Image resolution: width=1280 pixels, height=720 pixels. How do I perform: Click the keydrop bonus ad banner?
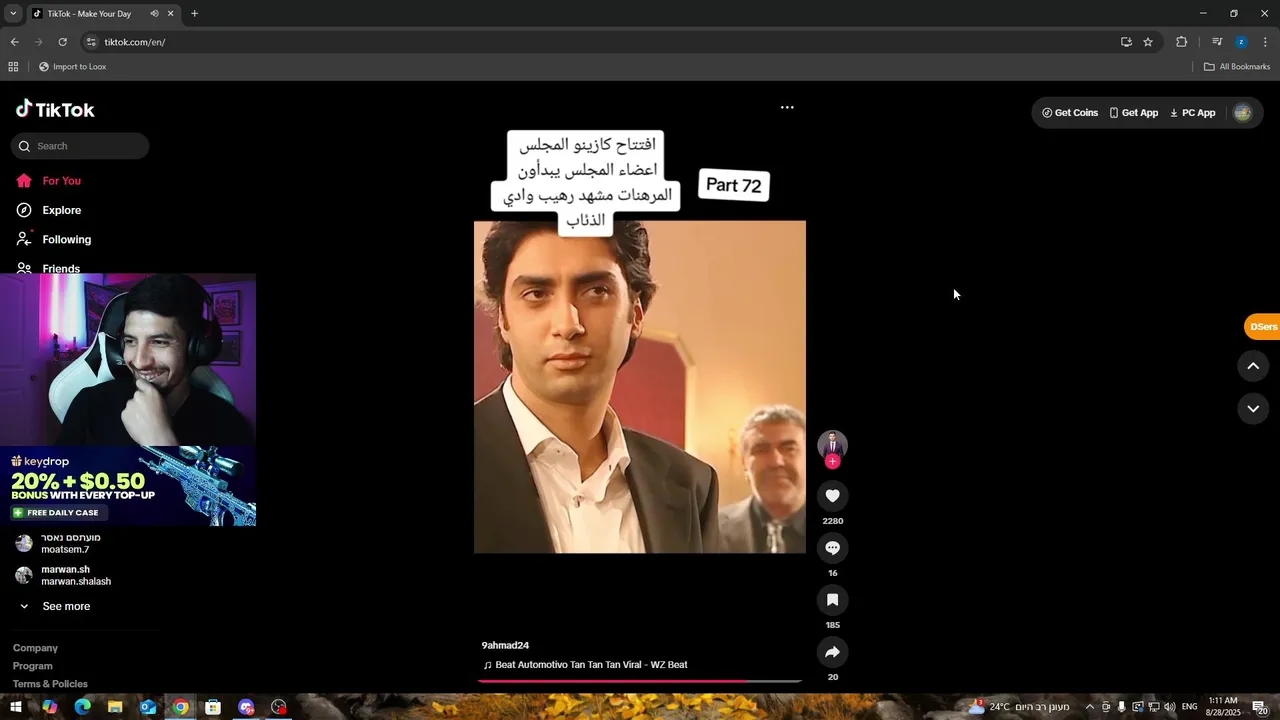pos(128,486)
